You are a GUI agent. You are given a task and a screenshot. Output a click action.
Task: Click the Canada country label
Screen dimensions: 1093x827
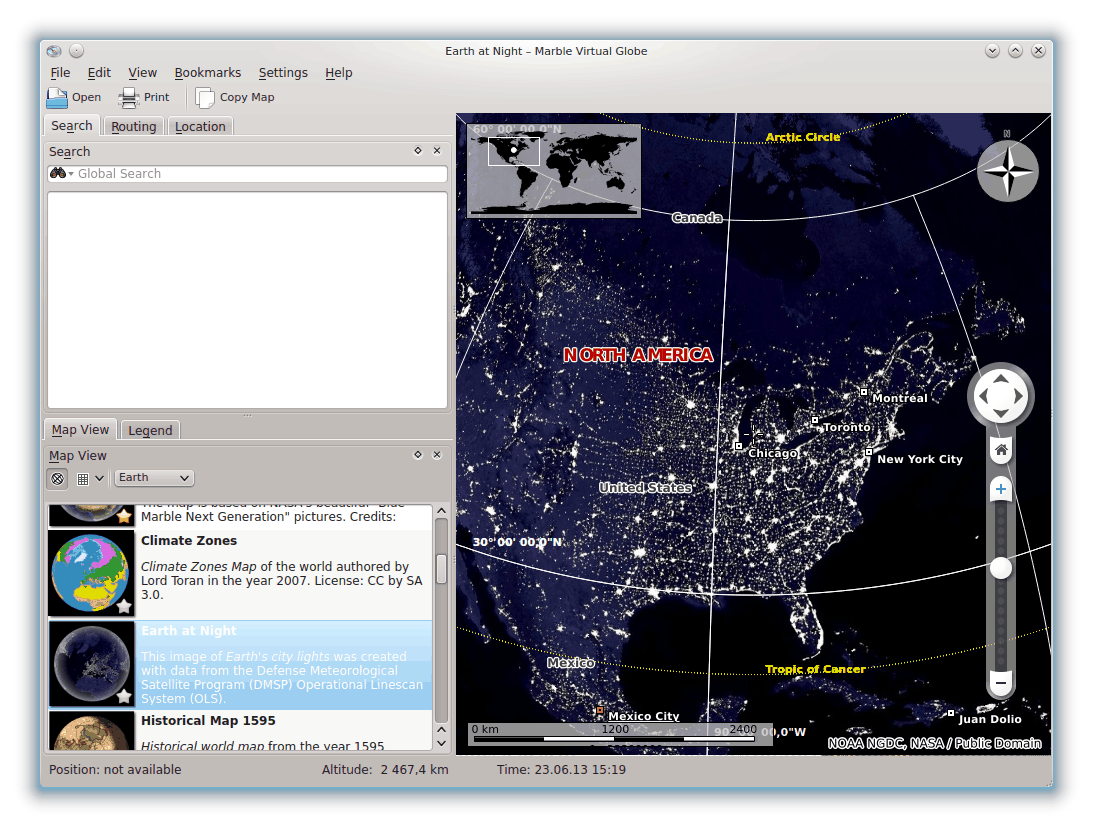(696, 218)
